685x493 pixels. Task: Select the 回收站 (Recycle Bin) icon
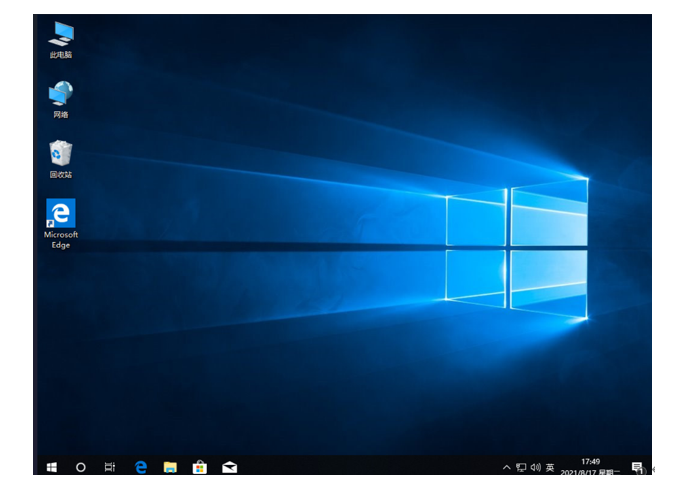[x=61, y=157]
